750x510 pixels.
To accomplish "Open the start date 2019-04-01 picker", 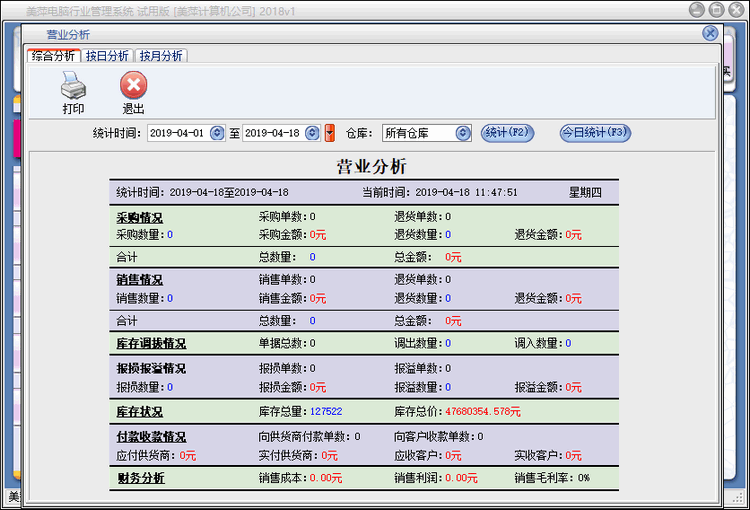I will (217, 133).
